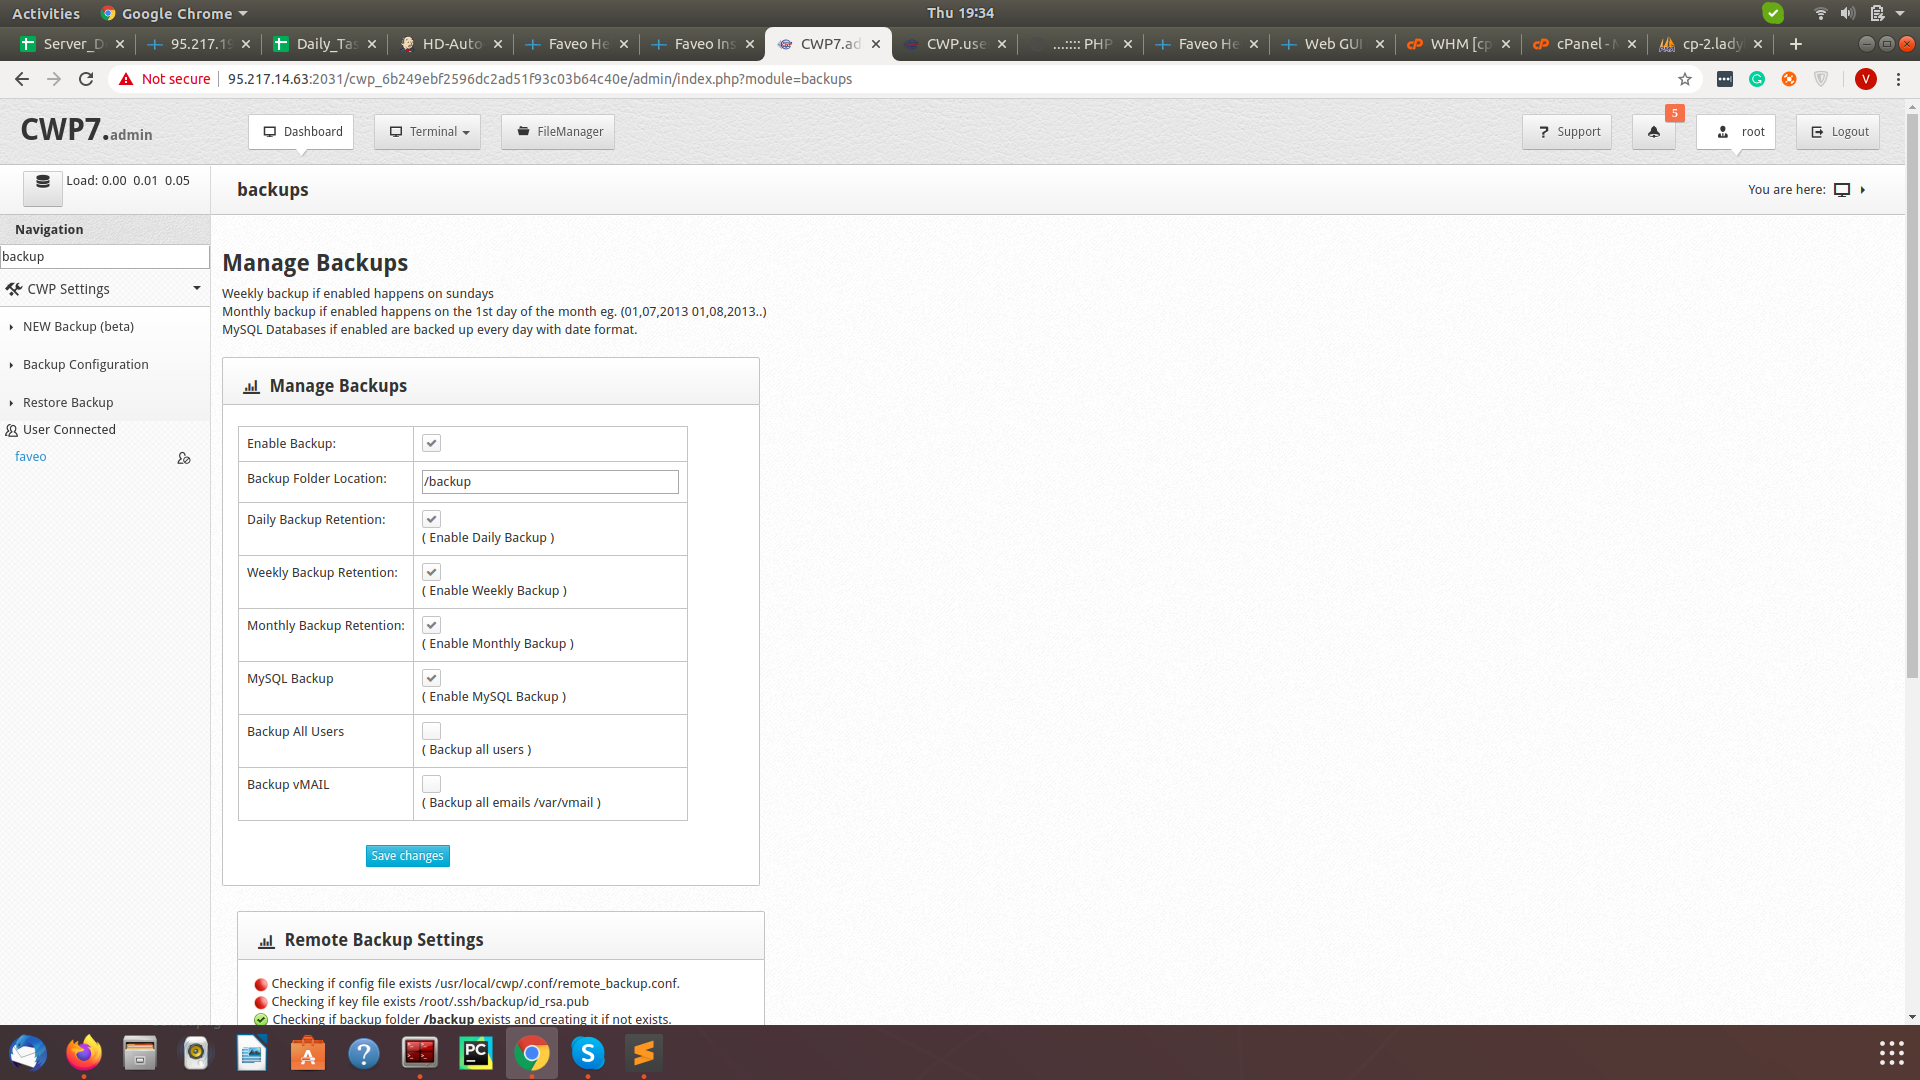This screenshot has height=1080, width=1920.
Task: Click the monitor icon beside You are here
Action: [1842, 190]
